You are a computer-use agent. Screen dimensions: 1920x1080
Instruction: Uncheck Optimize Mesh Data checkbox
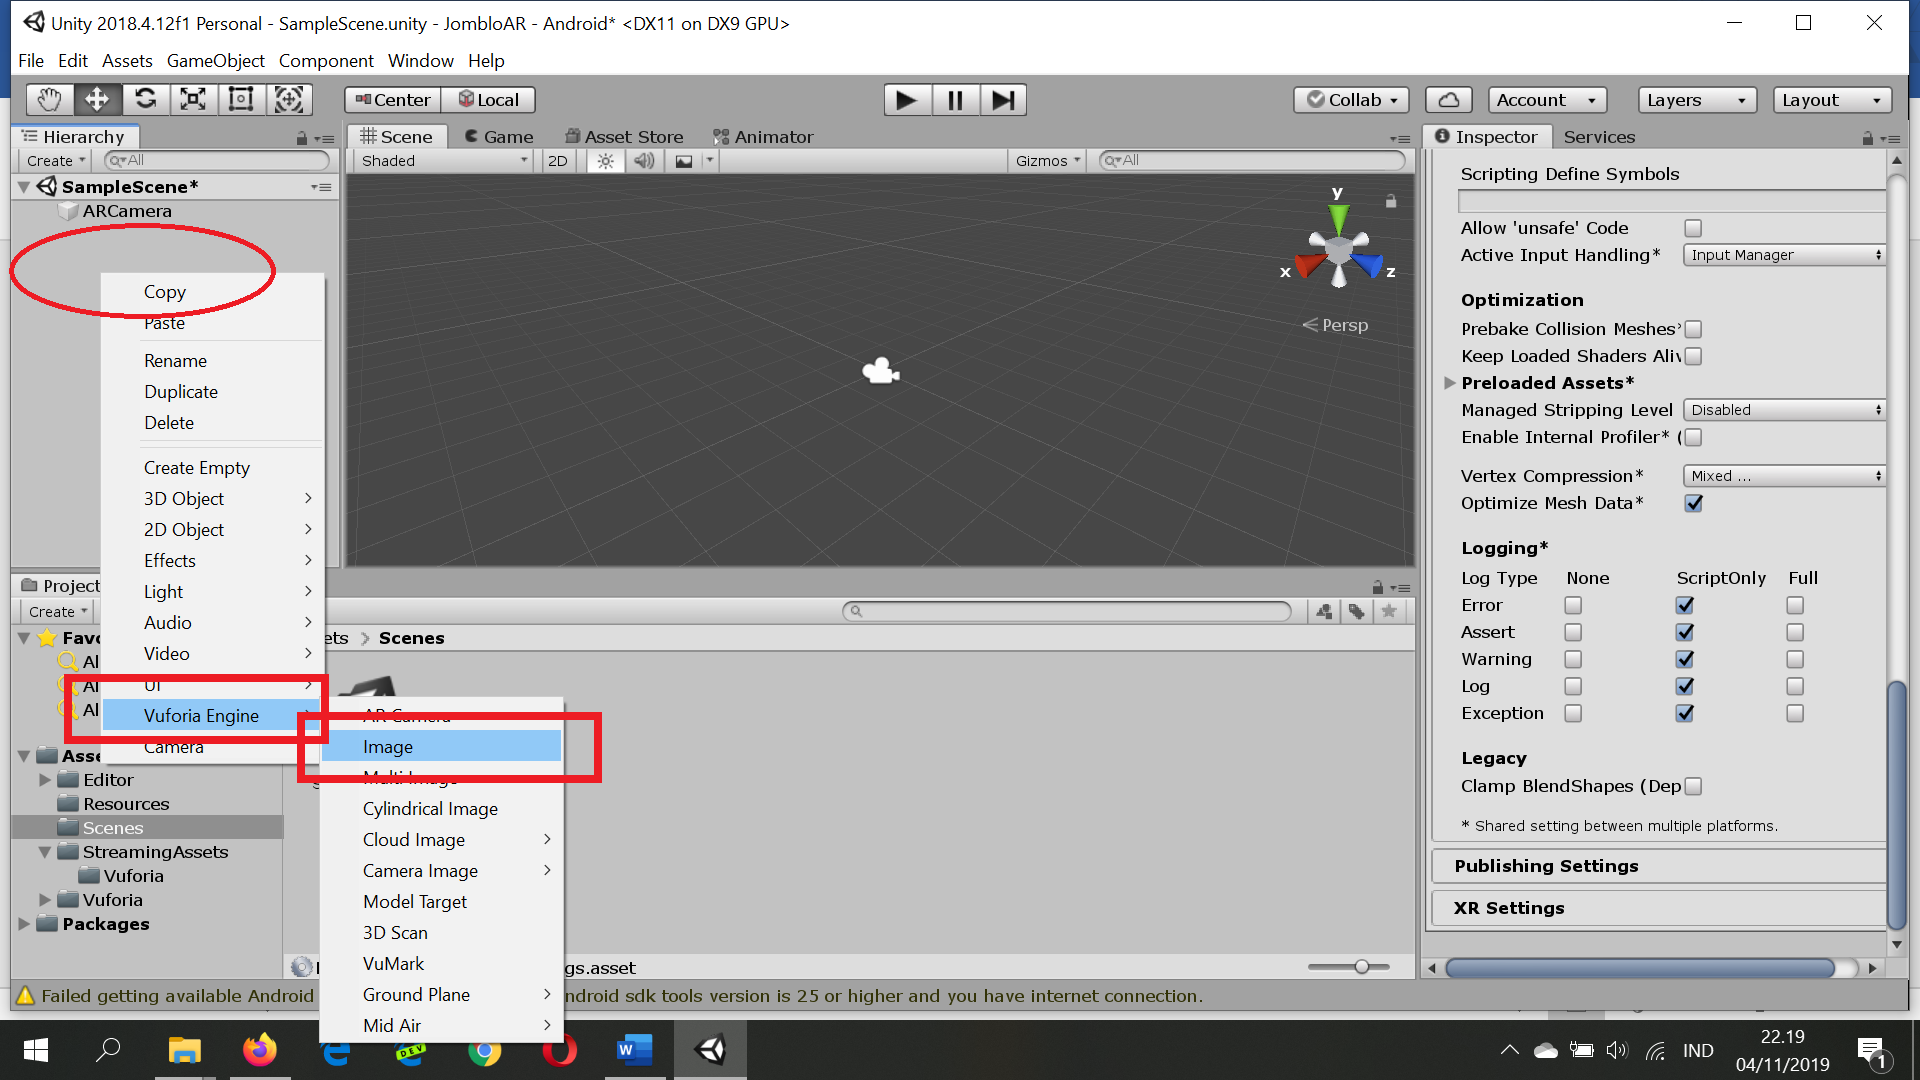[x=1693, y=503]
